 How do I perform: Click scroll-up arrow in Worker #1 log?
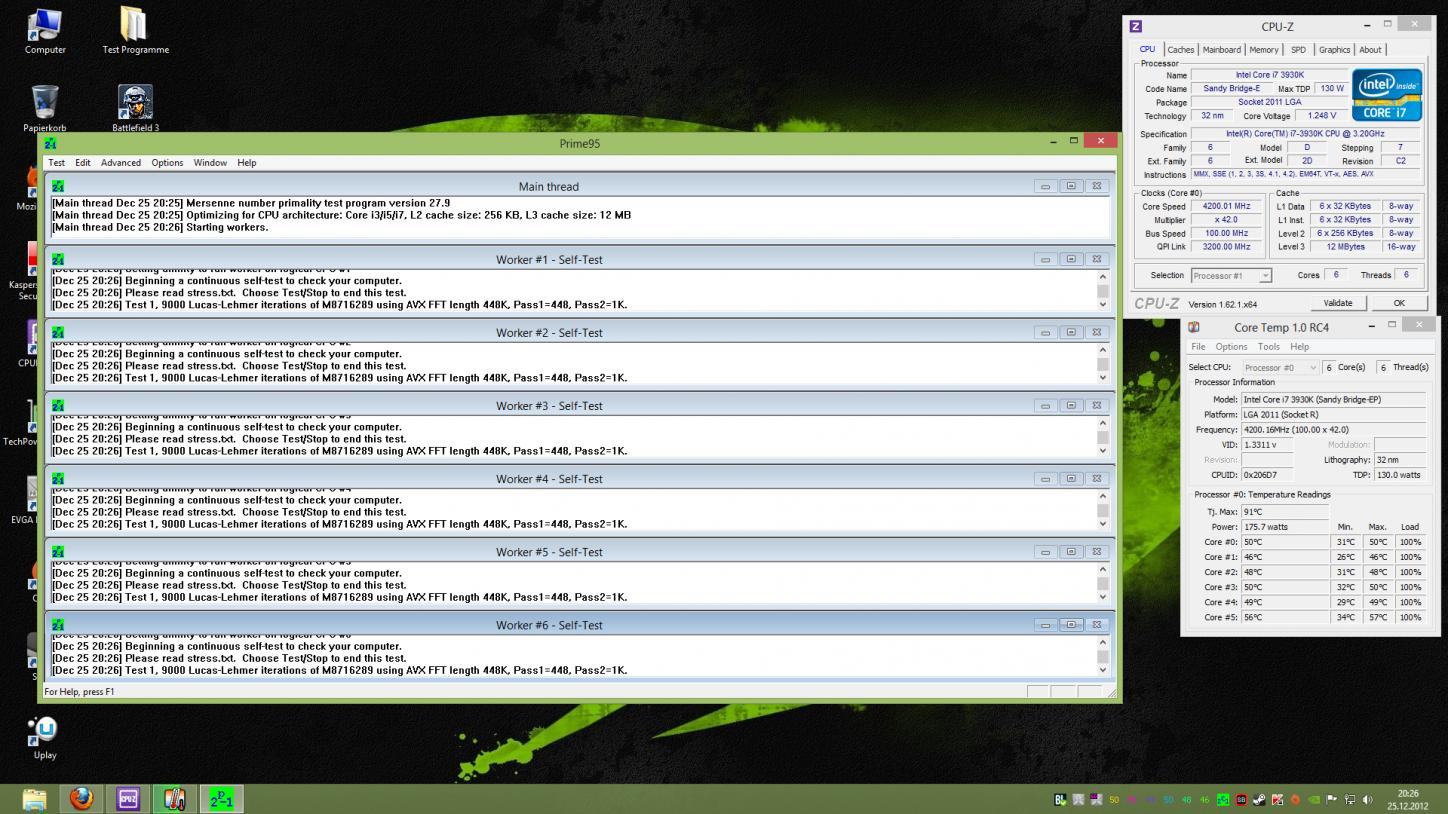(1103, 277)
